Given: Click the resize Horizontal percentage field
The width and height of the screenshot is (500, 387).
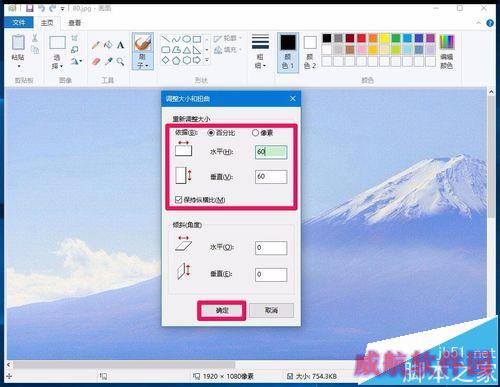Looking at the screenshot, I should (271, 152).
